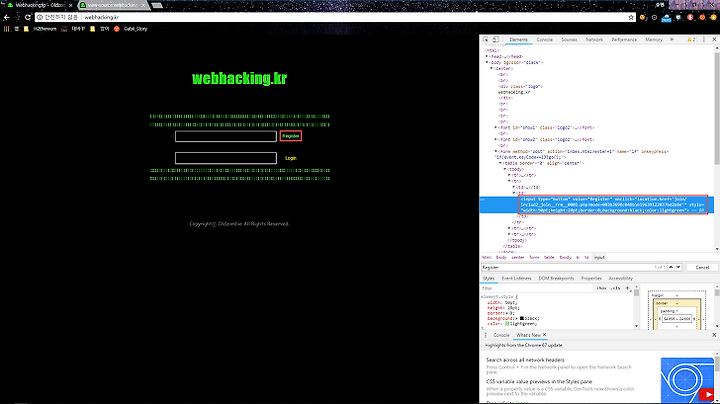
Task: Select the Styles tab
Action: [489, 279]
